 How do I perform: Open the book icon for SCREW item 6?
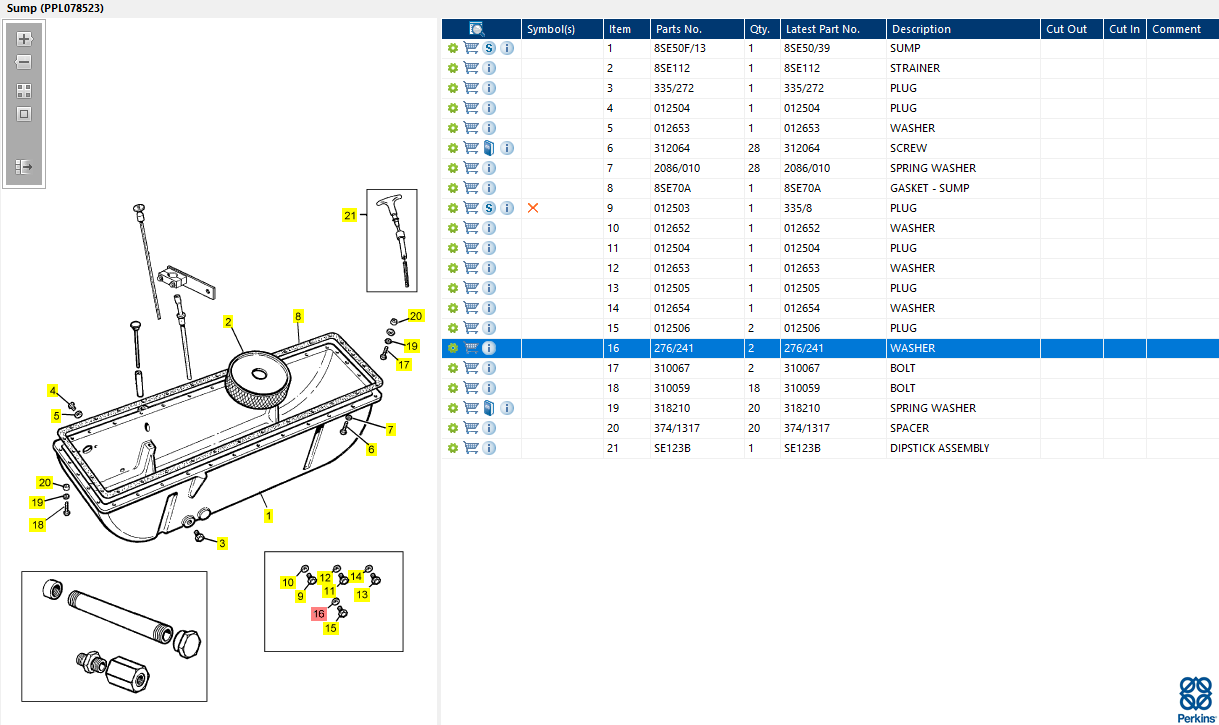(489, 148)
